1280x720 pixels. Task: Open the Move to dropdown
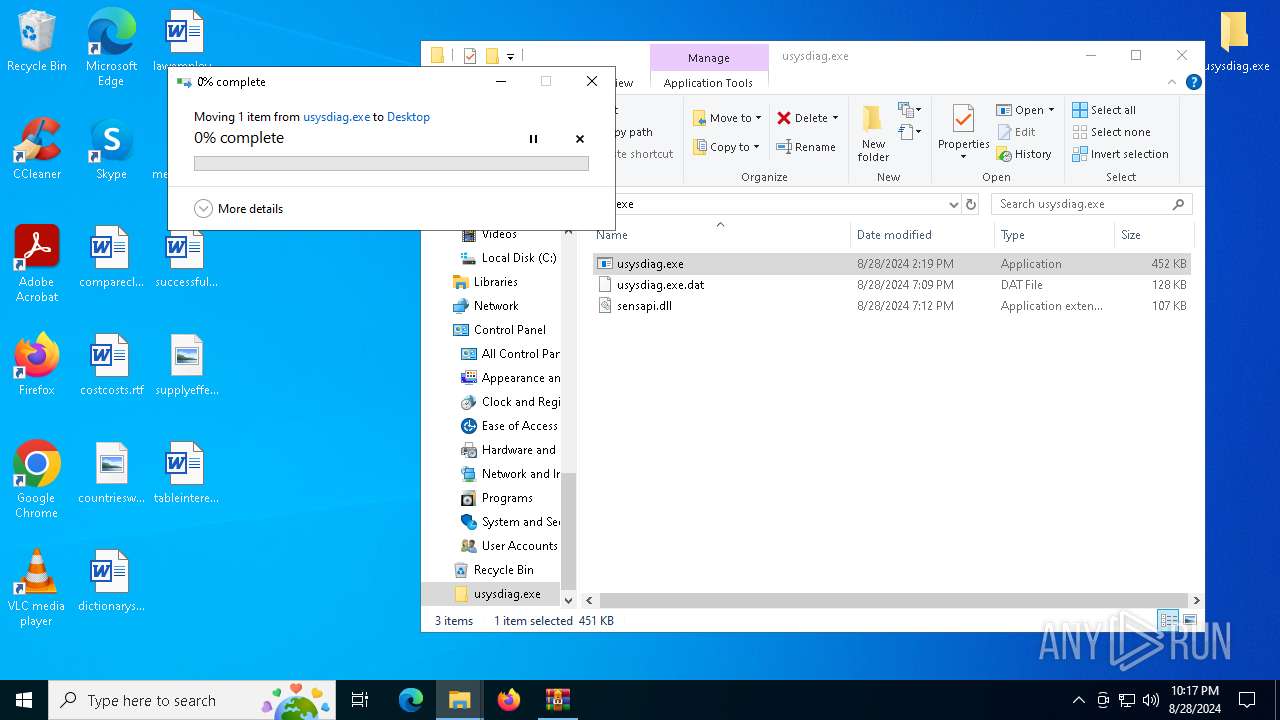click(727, 118)
